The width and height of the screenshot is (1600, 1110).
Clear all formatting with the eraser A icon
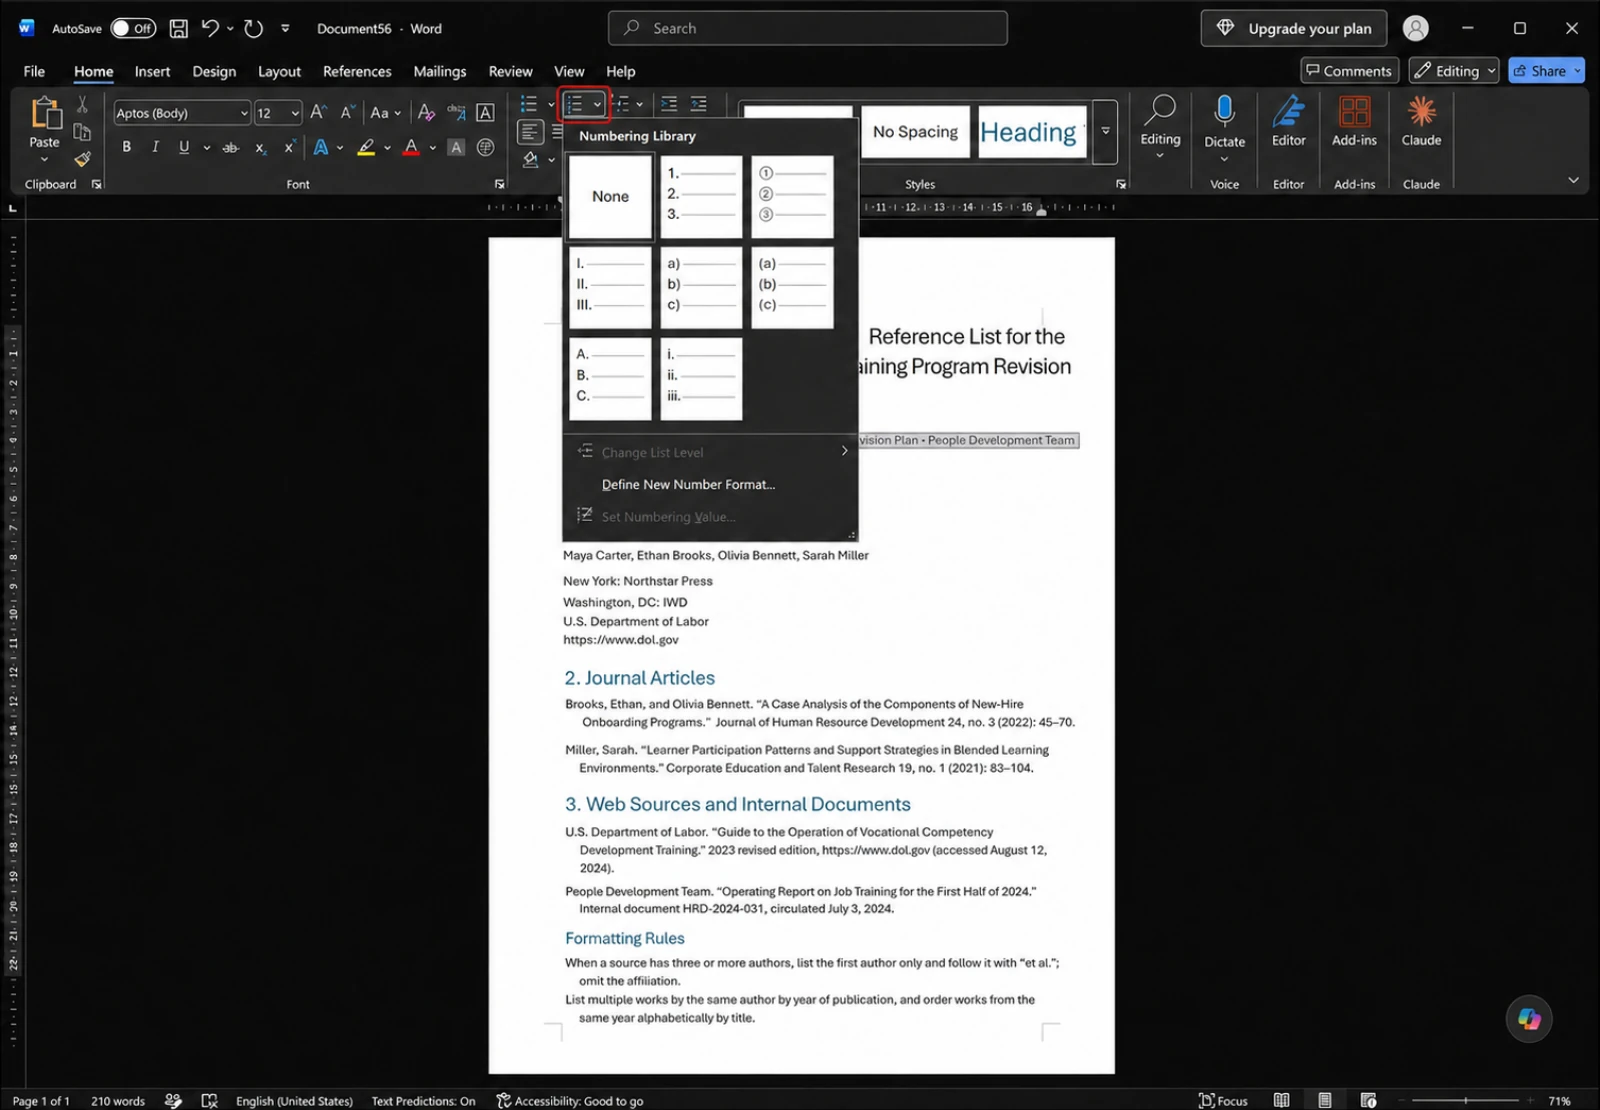click(x=426, y=113)
